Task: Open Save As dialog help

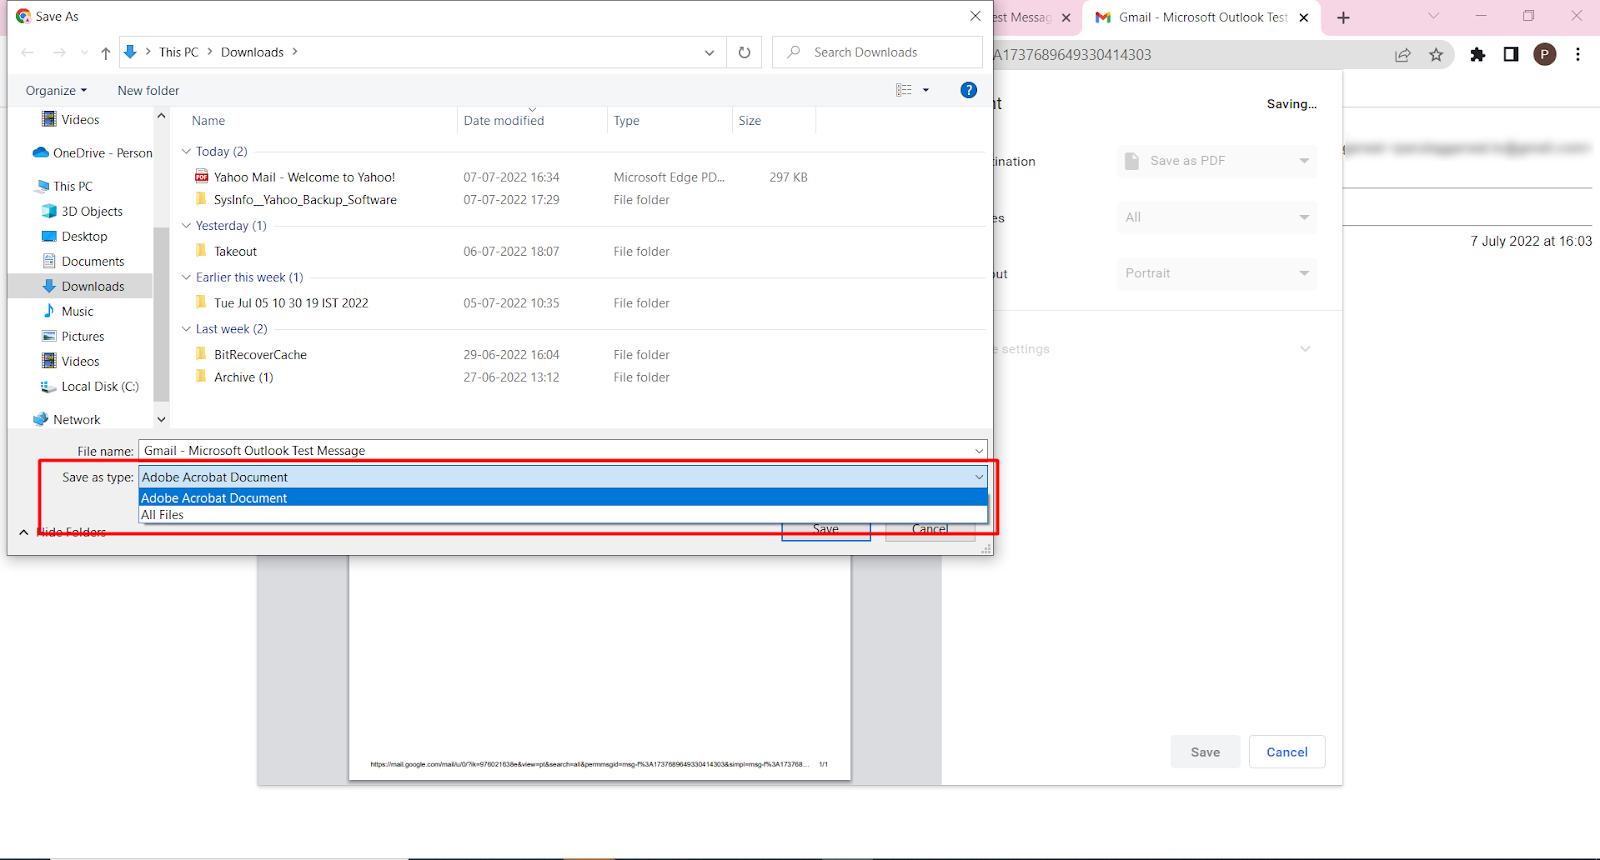Action: point(968,90)
